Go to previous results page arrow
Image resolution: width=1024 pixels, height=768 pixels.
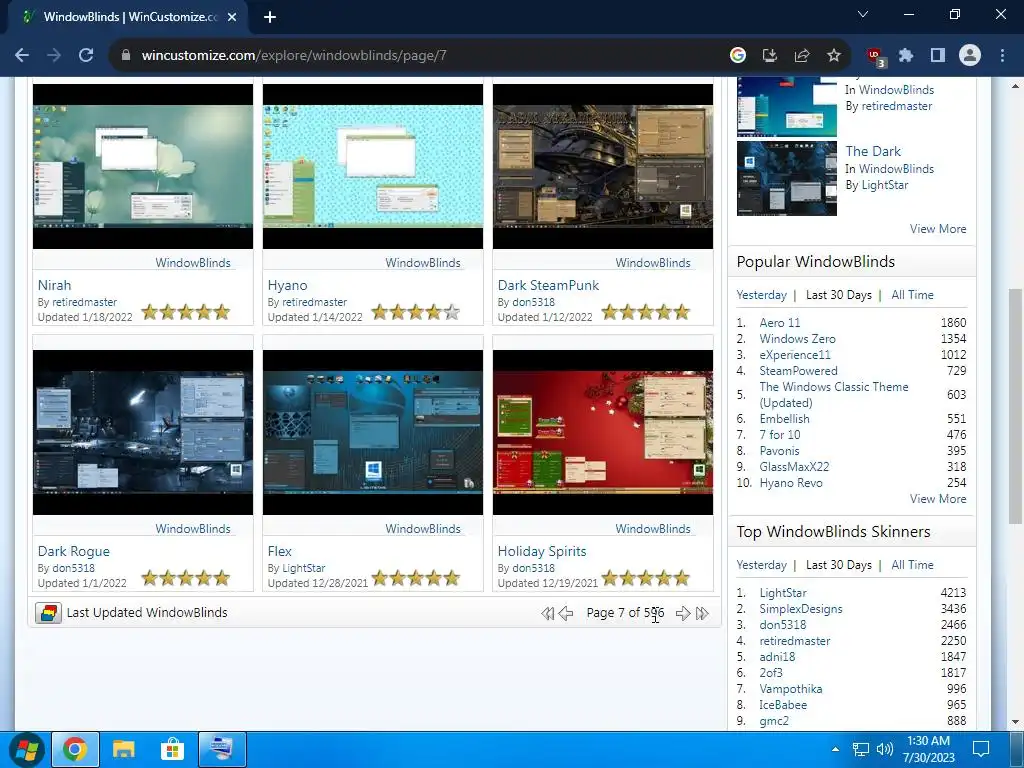[566, 613]
